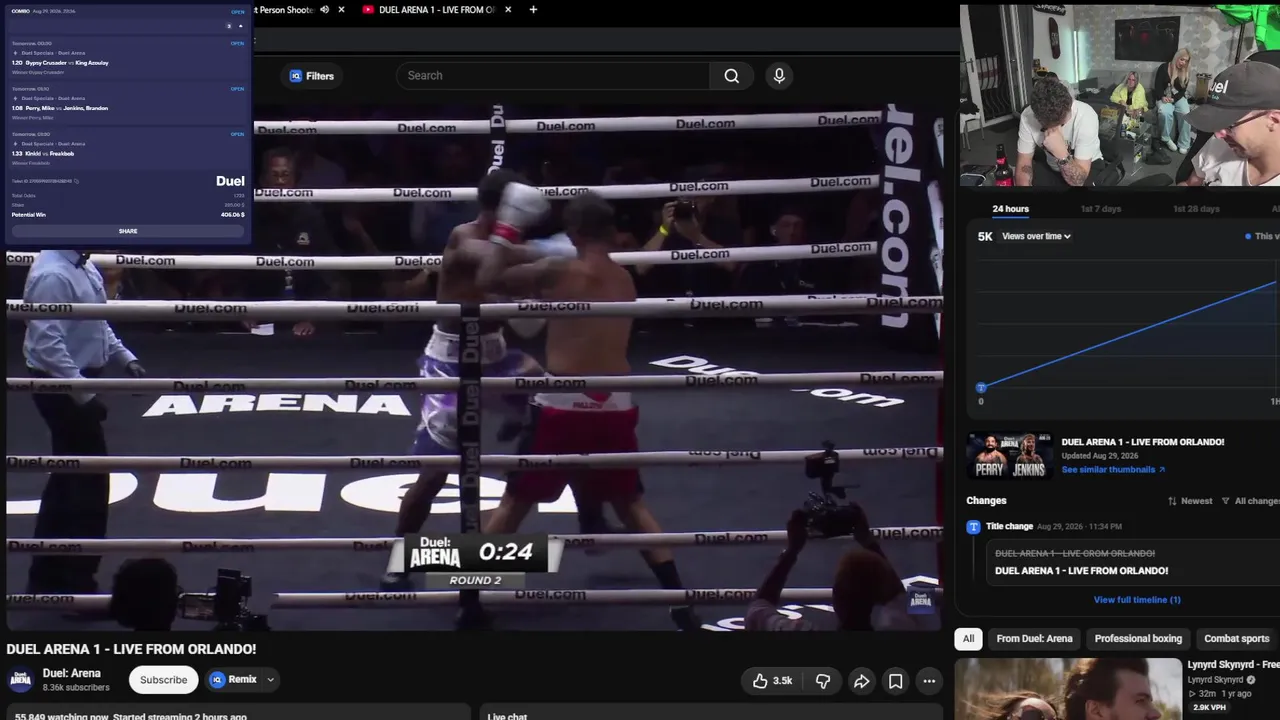
Task: Select the All filter chip
Action: (x=968, y=639)
